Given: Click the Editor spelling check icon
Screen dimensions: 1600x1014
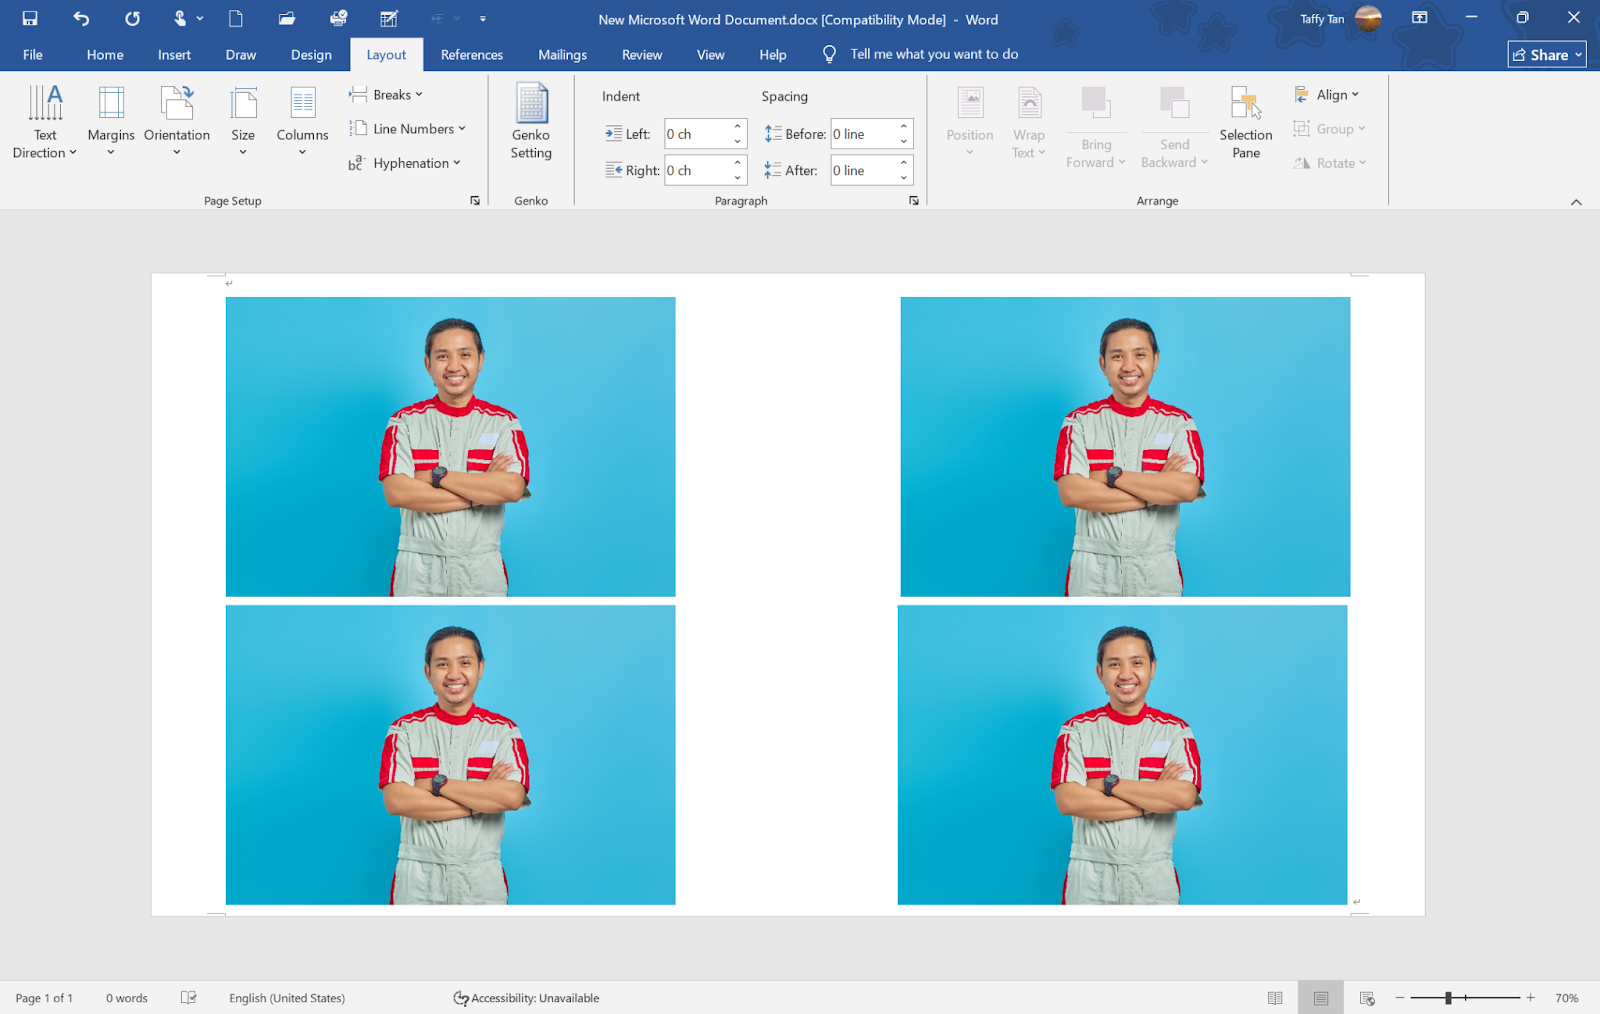Looking at the screenshot, I should pos(390,18).
